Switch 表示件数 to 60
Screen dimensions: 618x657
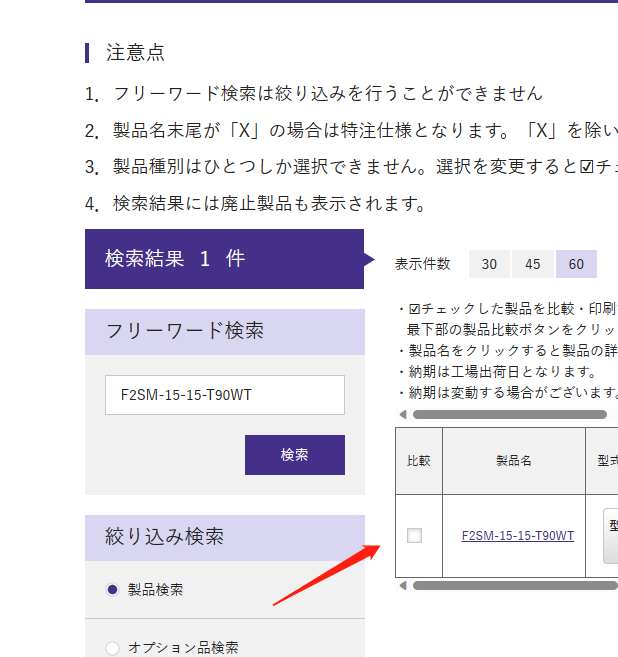point(576,264)
